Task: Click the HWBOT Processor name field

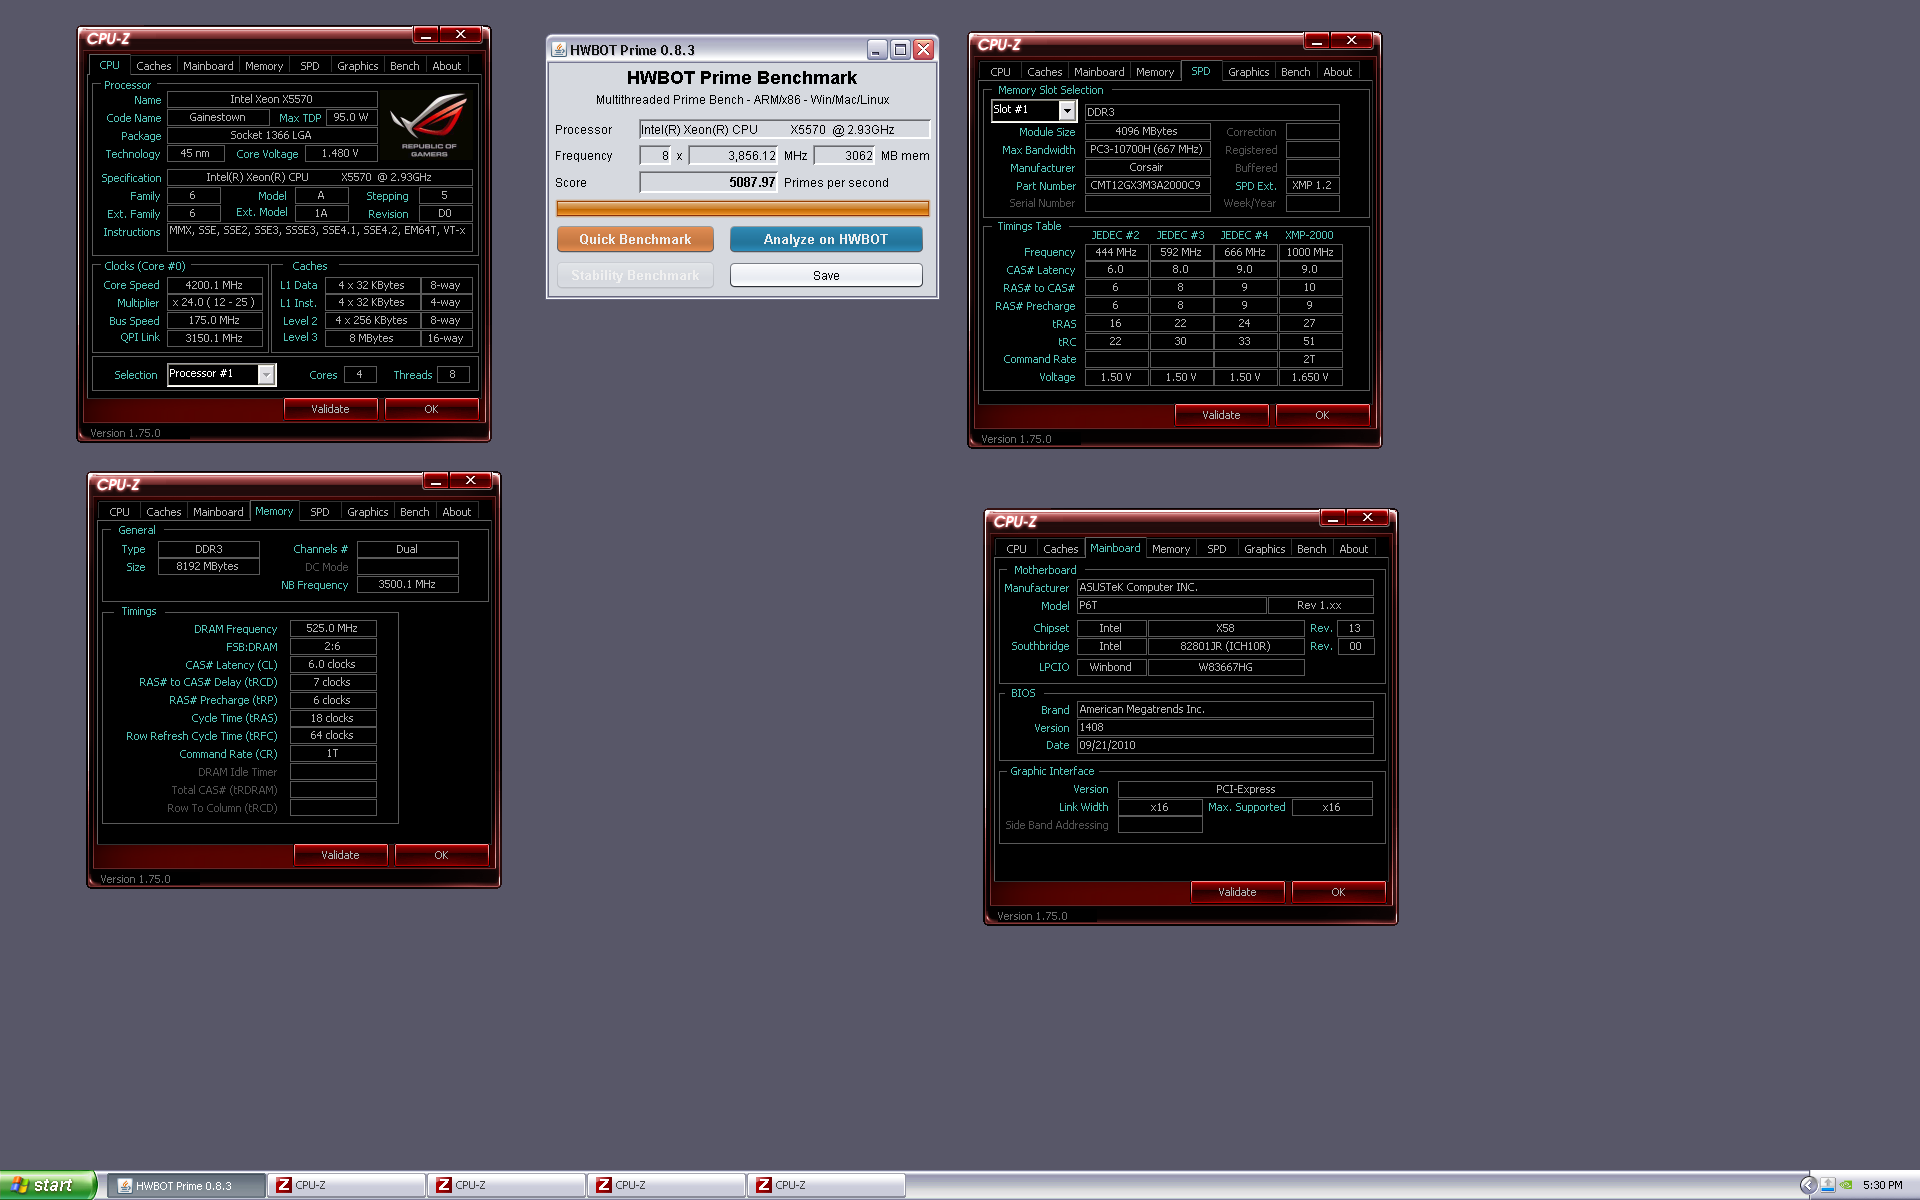Action: point(785,129)
